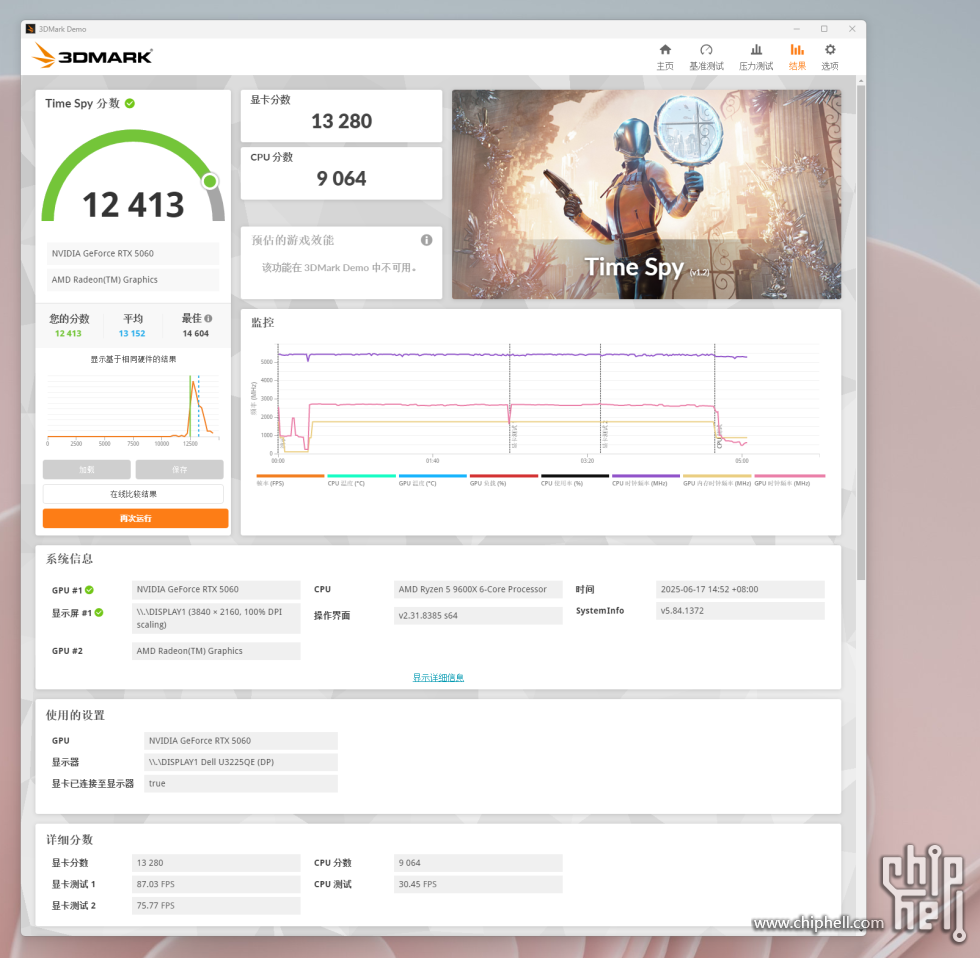The width and height of the screenshot is (980, 958).
Task: Open the Benchmarks (基准测试) gauge icon
Action: coord(706,50)
